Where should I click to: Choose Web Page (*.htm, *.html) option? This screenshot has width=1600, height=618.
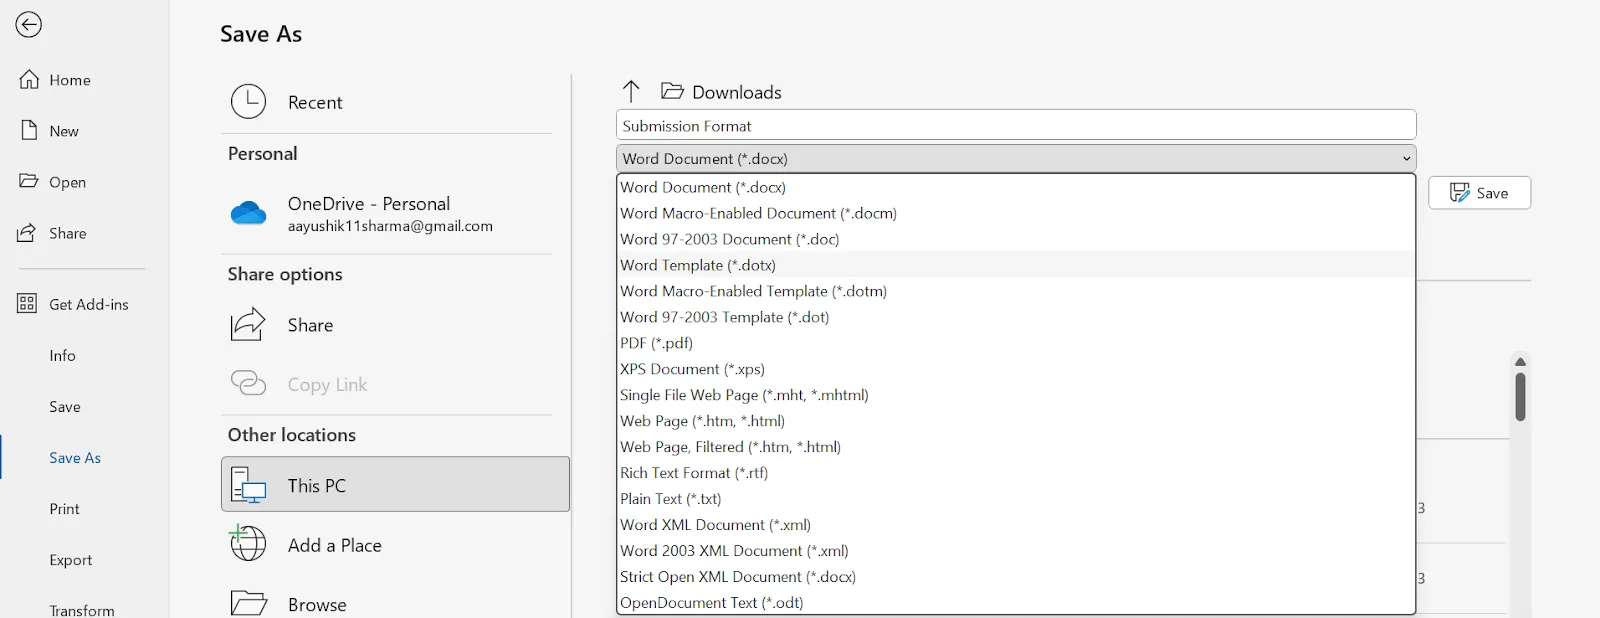click(x=1016, y=421)
